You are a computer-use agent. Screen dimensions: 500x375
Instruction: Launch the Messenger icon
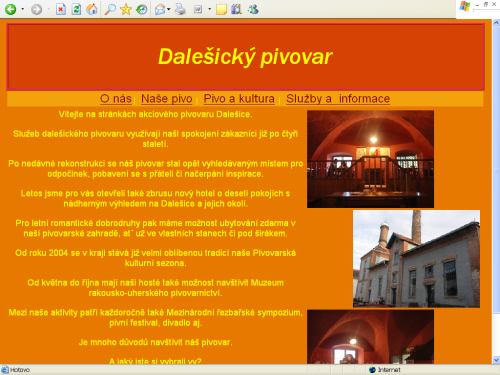(253, 9)
